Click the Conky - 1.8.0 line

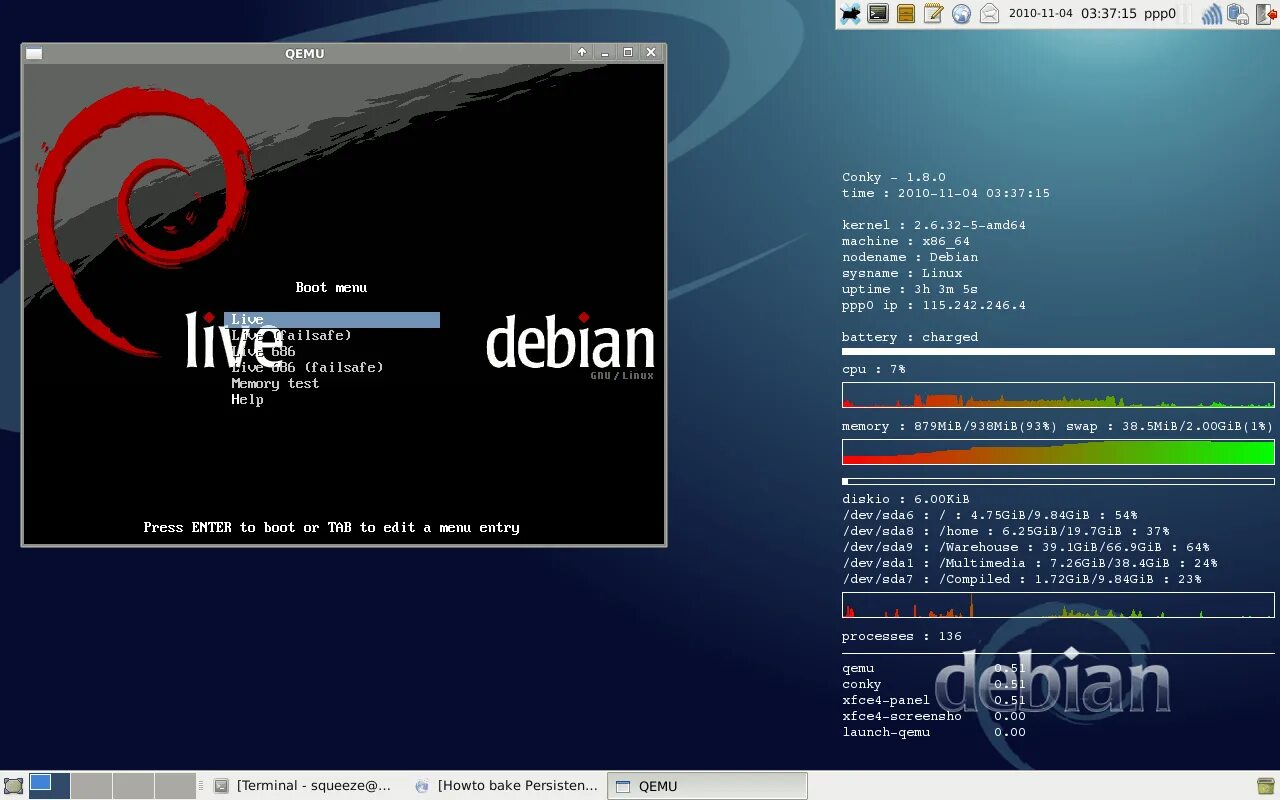tap(893, 177)
